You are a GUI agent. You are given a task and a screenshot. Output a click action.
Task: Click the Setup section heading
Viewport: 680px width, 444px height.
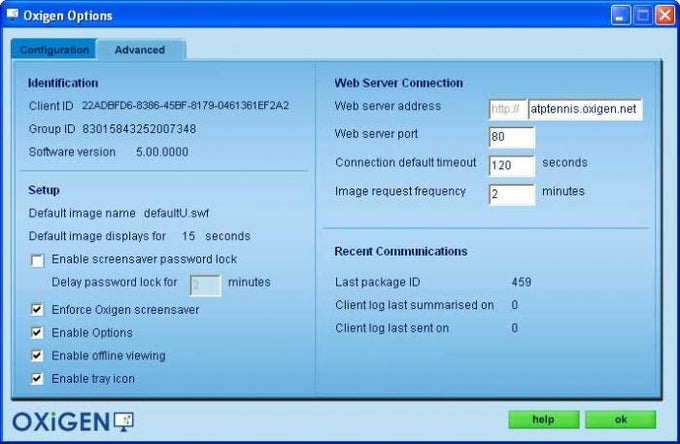tap(44, 190)
